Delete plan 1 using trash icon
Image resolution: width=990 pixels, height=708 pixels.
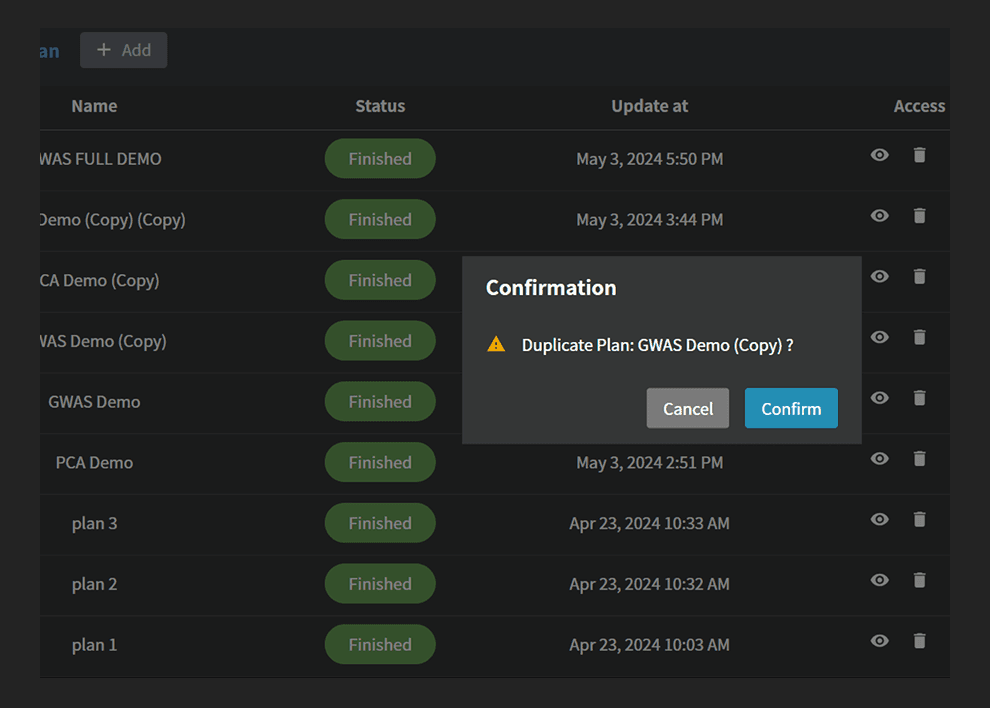coord(919,641)
